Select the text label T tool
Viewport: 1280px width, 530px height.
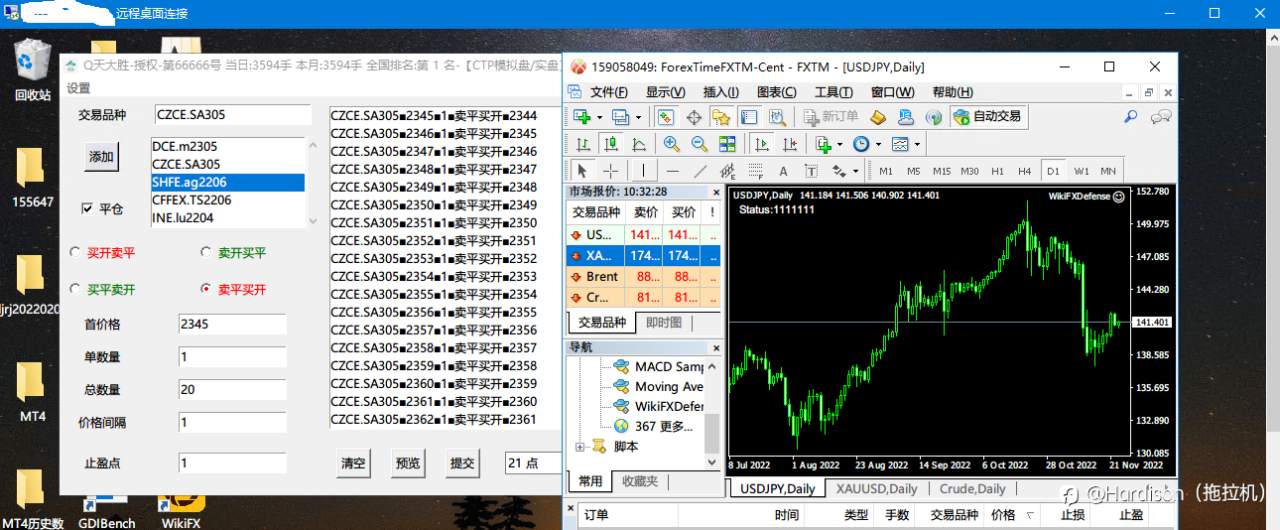pos(811,171)
